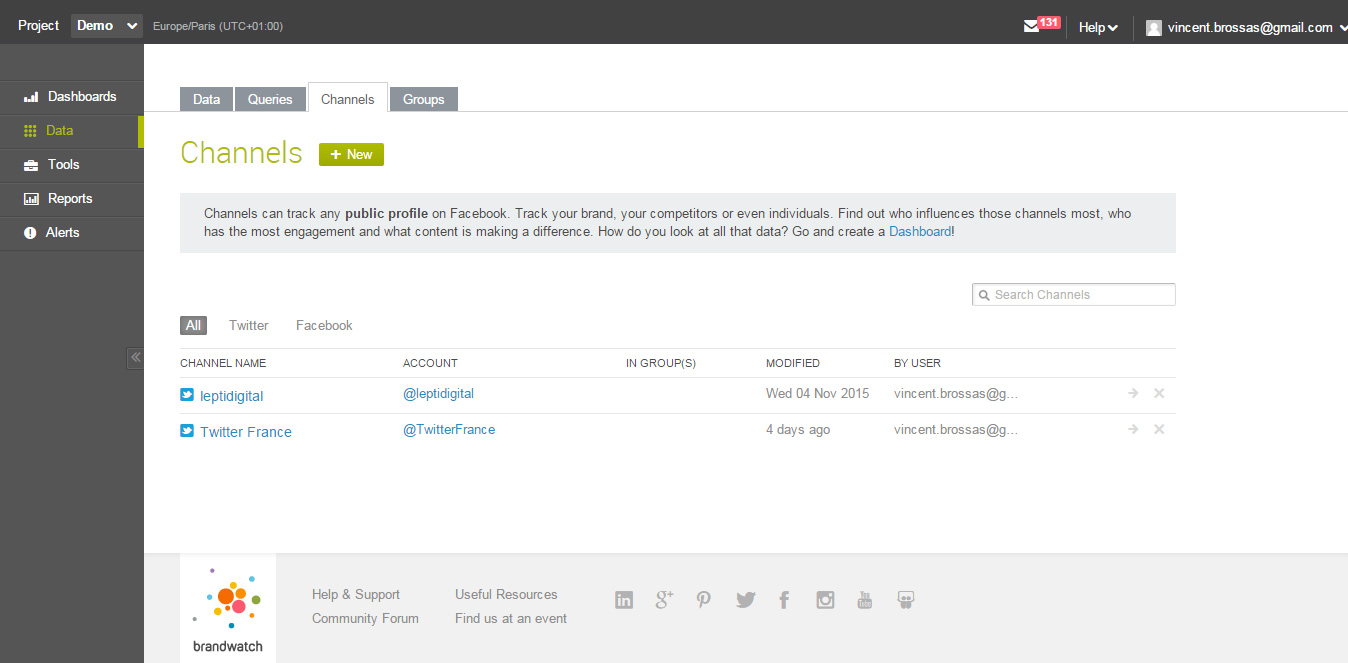Viewport: 1348px width, 663px height.
Task: Open the Twitter France channel name link
Action: 246,432
